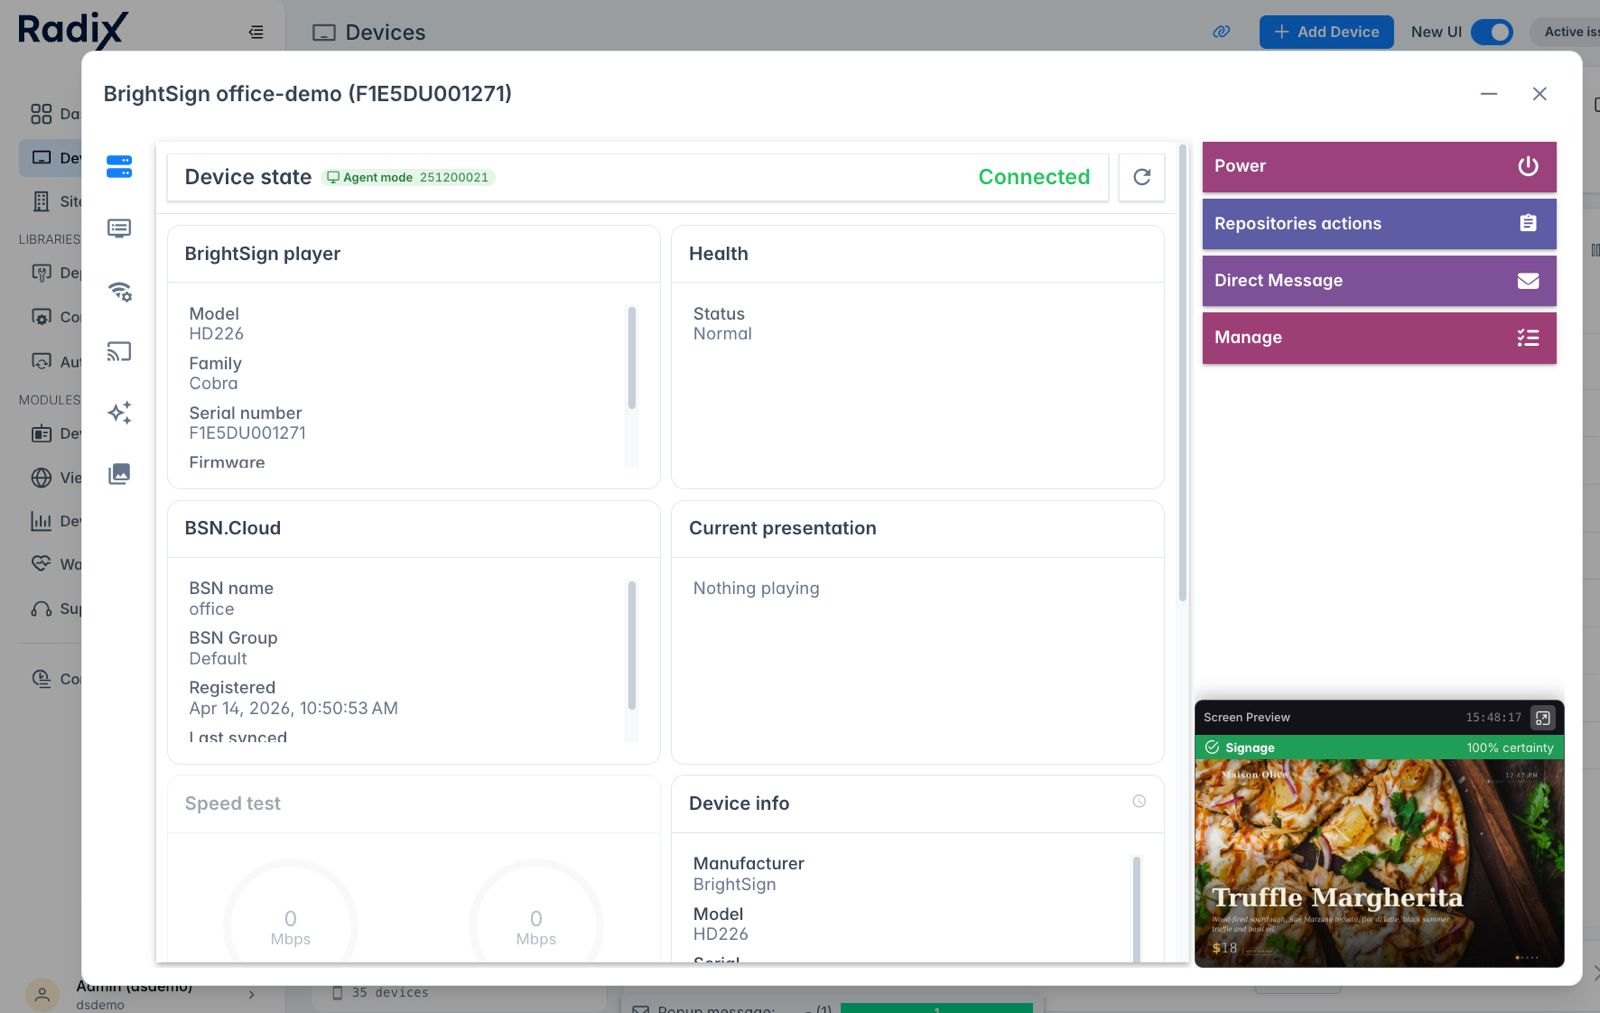This screenshot has width=1600, height=1013.
Task: Minimize the BrightSign device dialog
Action: pyautogui.click(x=1489, y=94)
